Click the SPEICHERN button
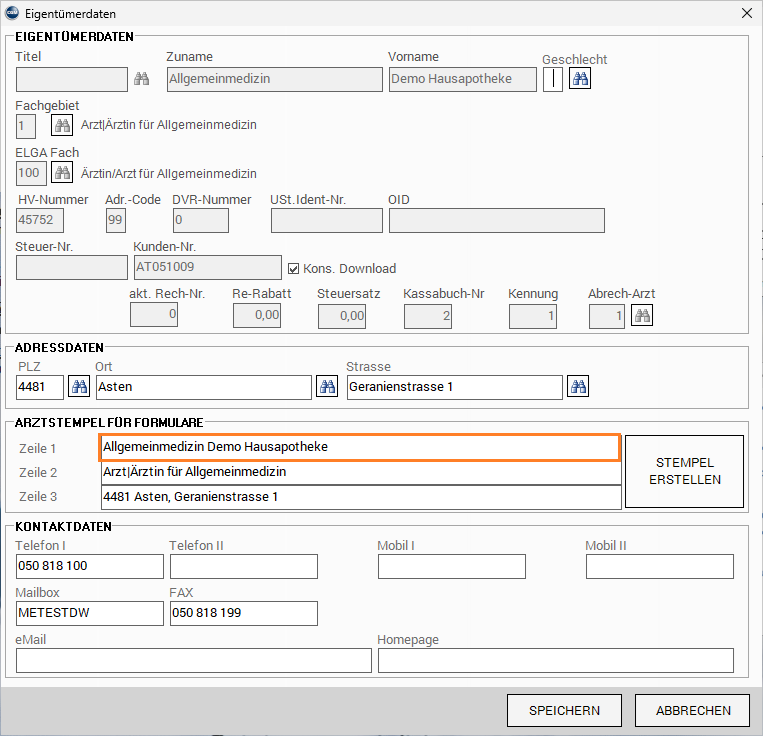The height and width of the screenshot is (736, 763). (565, 711)
